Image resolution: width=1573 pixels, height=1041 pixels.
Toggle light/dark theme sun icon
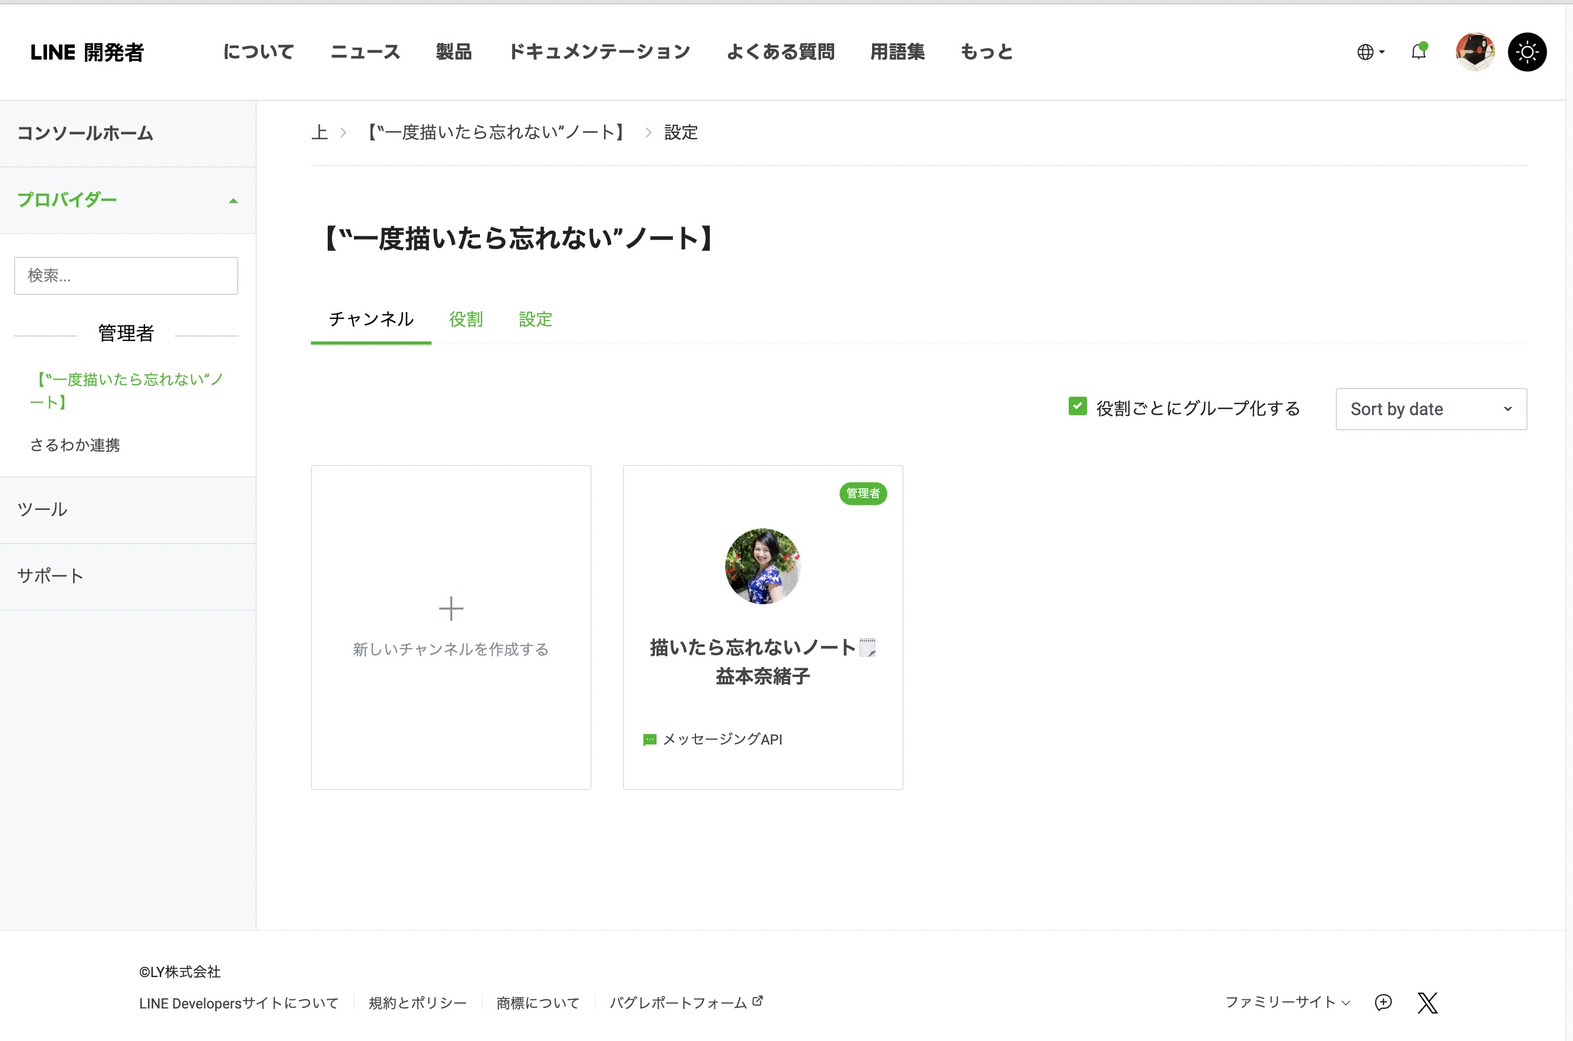pos(1527,52)
